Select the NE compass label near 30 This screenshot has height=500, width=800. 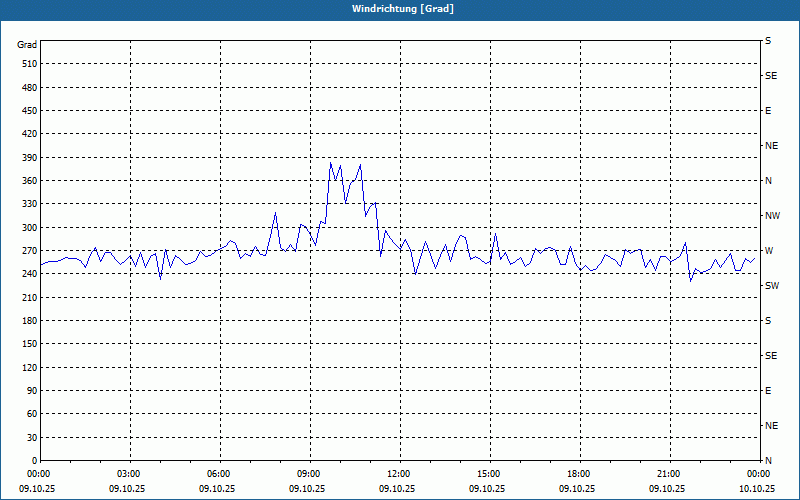click(771, 426)
